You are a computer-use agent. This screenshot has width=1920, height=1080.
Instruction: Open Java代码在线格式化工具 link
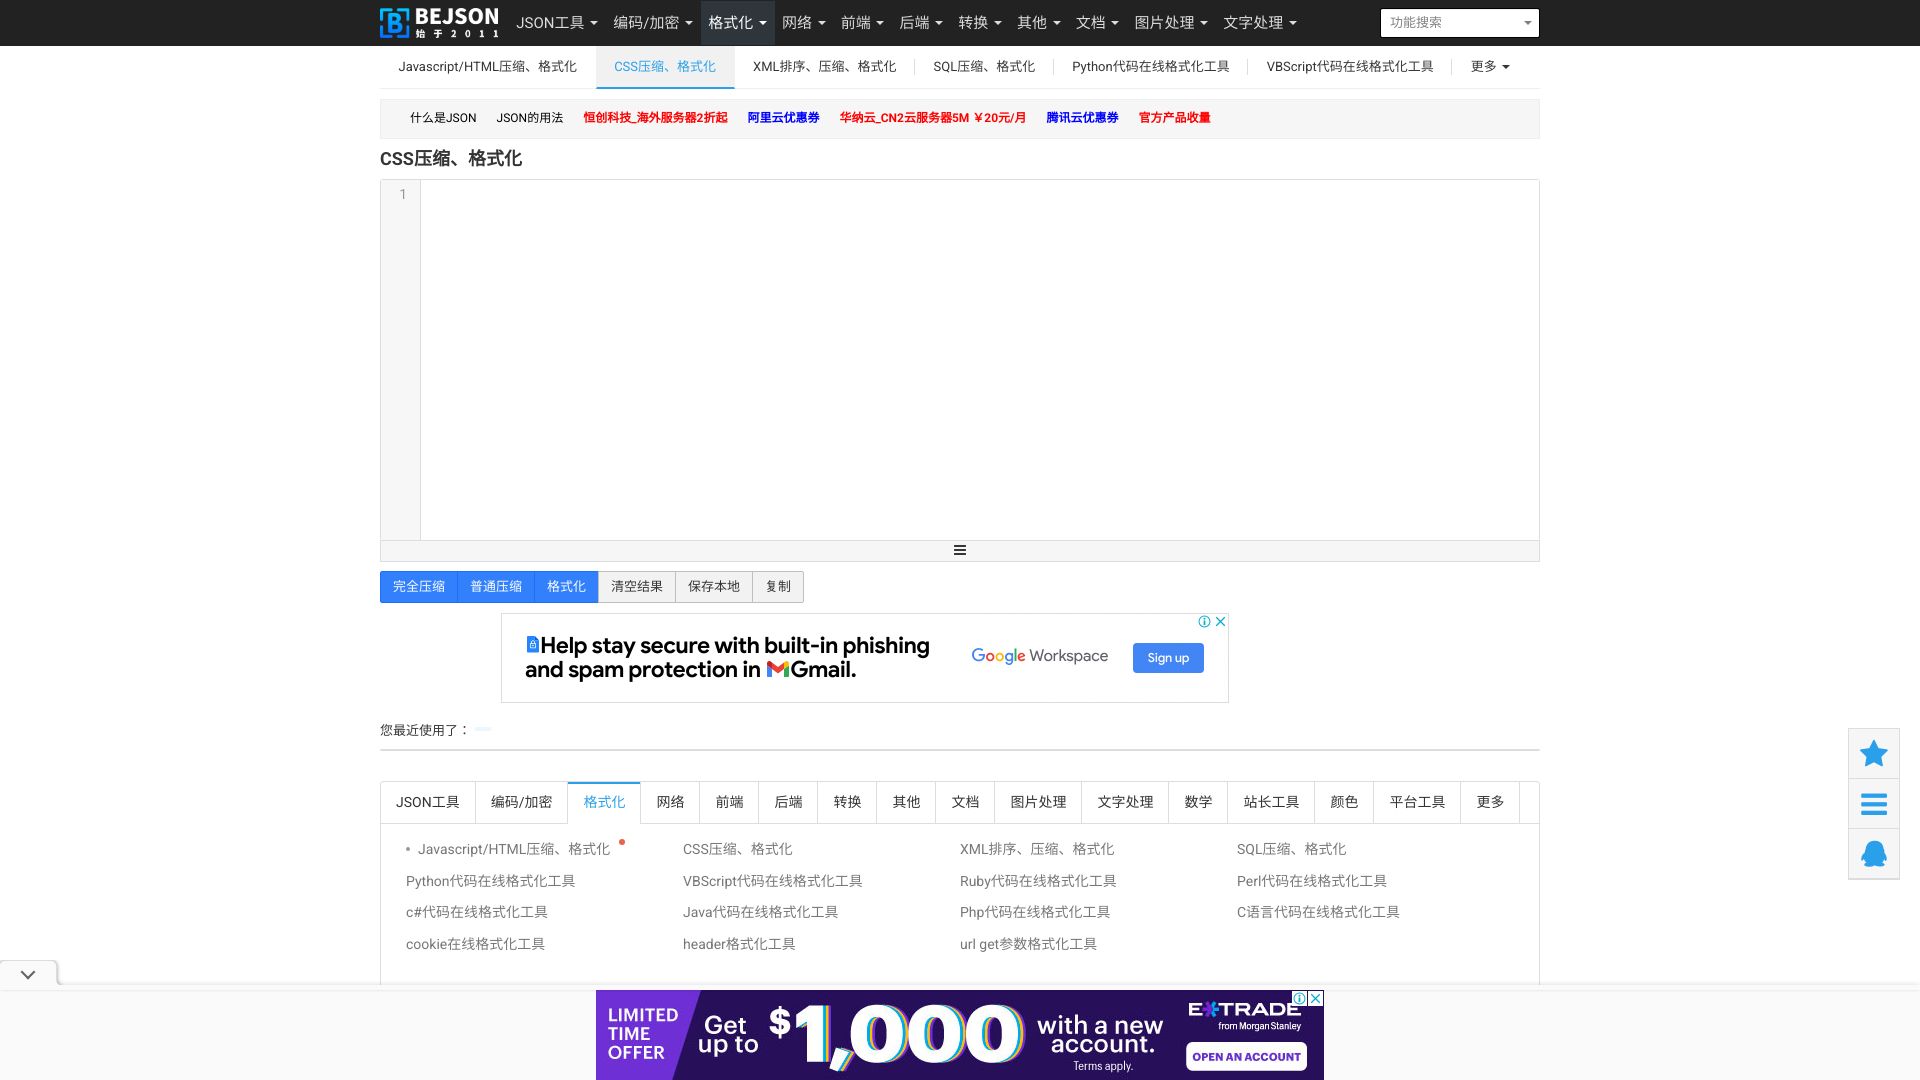point(760,912)
